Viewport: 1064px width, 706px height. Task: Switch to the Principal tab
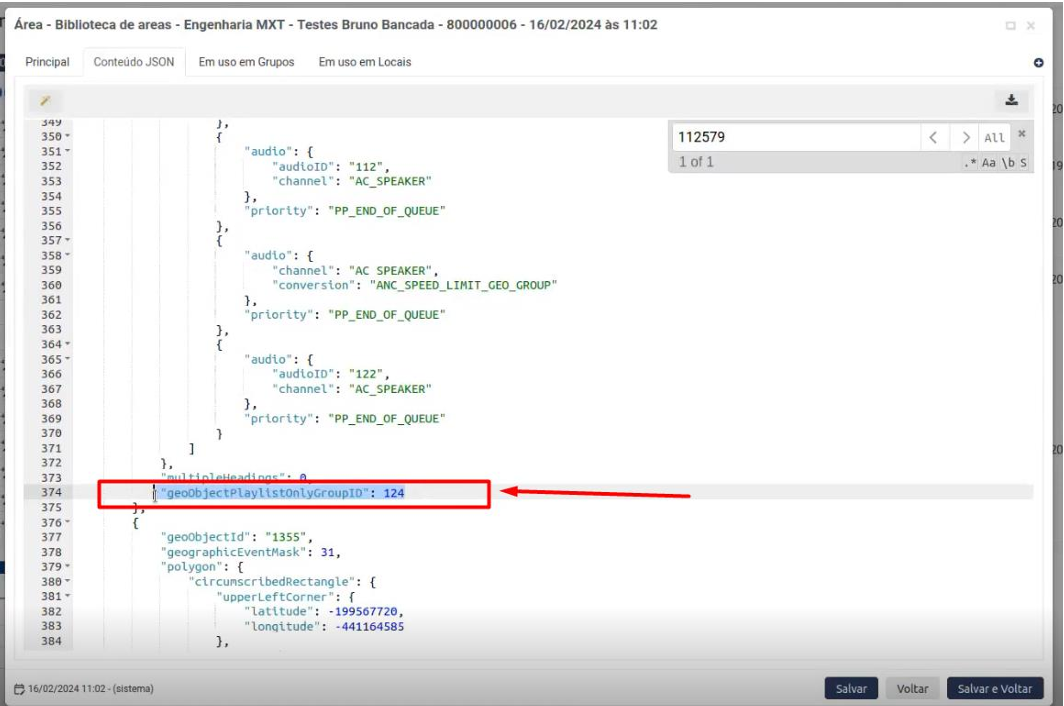(47, 62)
